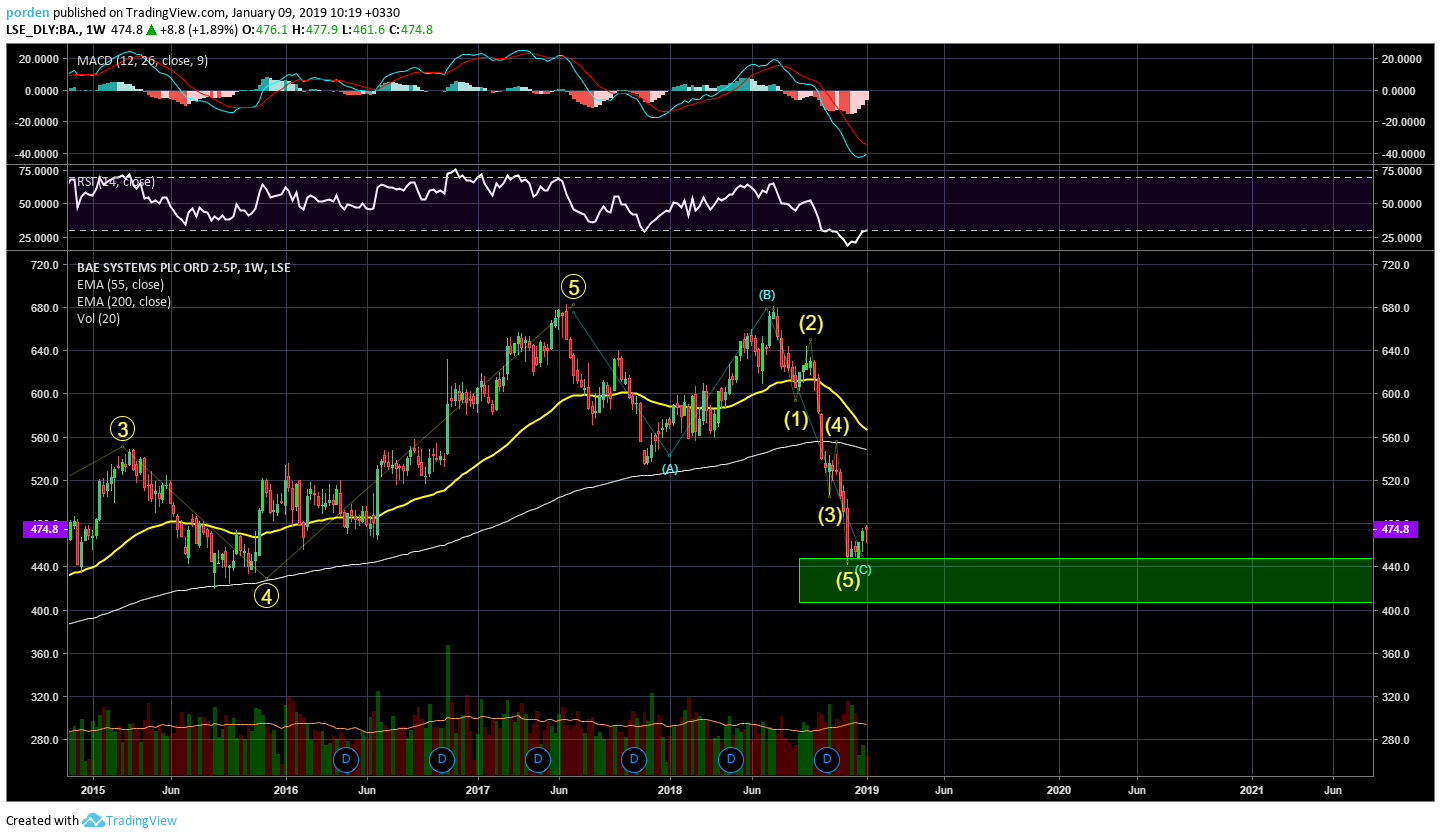Image resolution: width=1441 pixels, height=838 pixels.
Task: Select the dividend D marker nearest April 2017
Action: 538,760
